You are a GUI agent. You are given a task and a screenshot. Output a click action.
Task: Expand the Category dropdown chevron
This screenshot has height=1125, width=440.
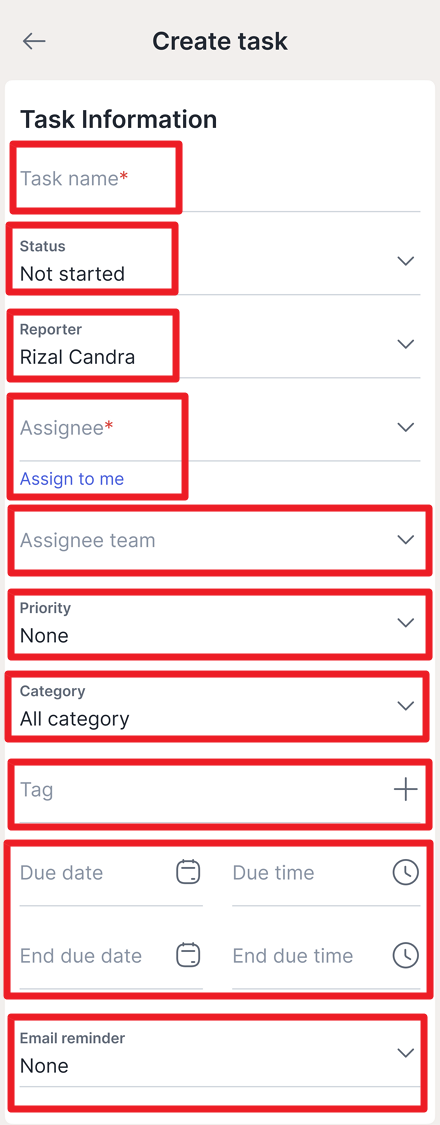406,706
